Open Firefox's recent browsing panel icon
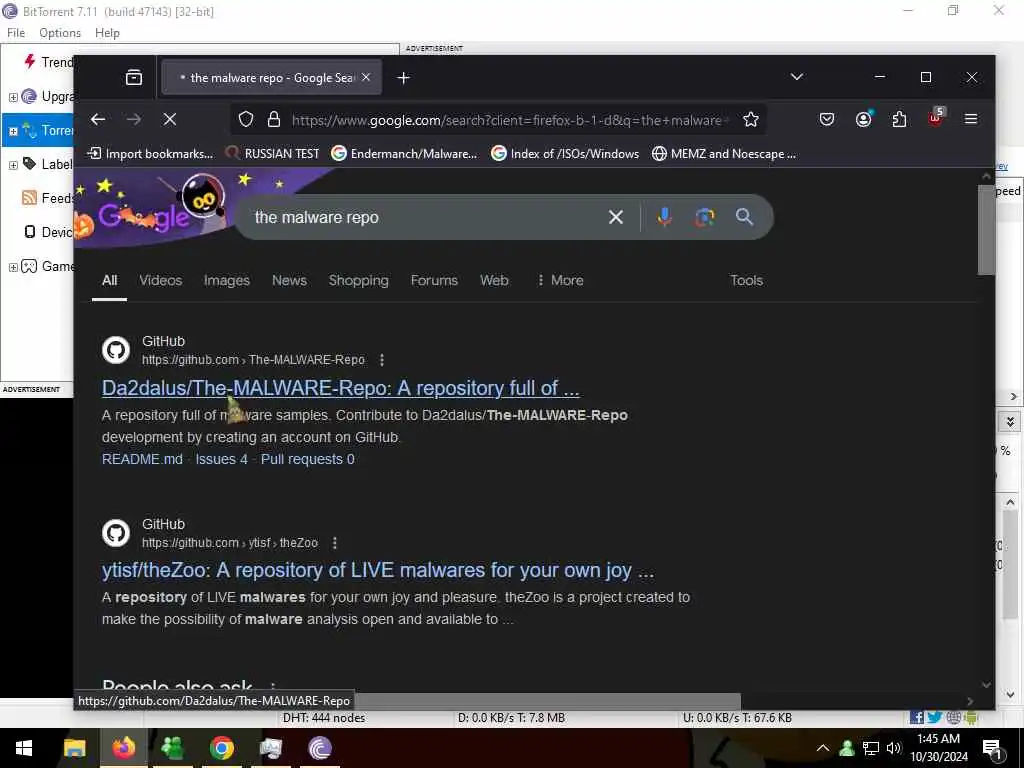This screenshot has width=1024, height=768. pyautogui.click(x=134, y=78)
